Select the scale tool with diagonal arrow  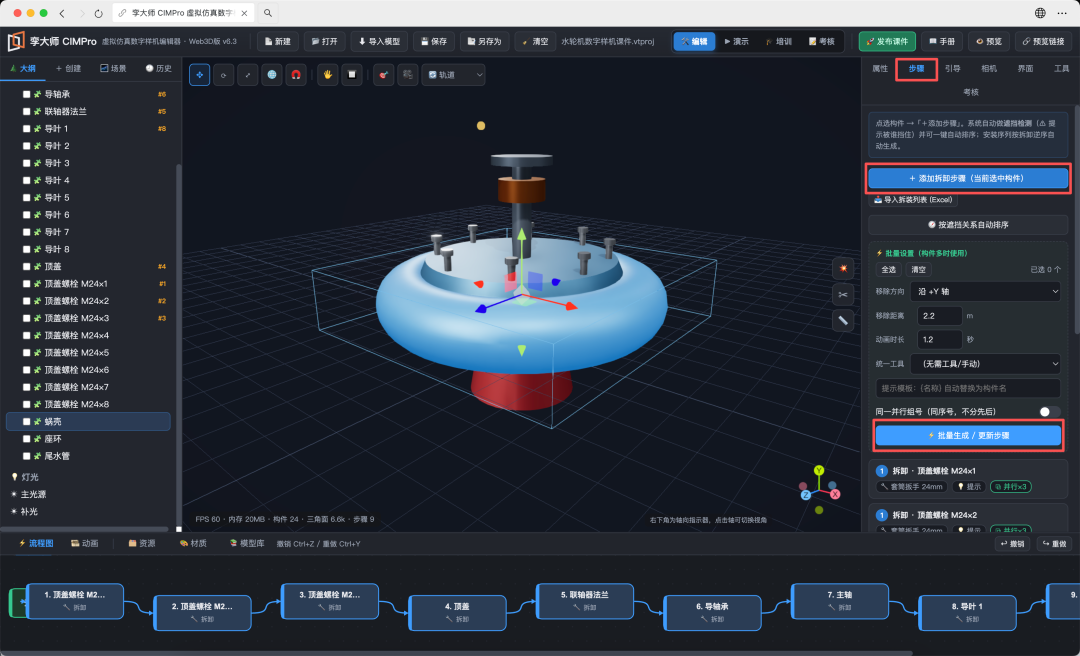(247, 74)
